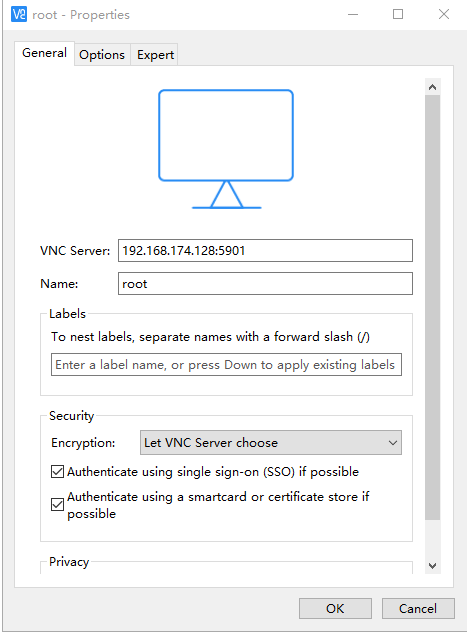This screenshot has height=633, width=467.
Task: Minimize the Properties window
Action: click(x=353, y=15)
